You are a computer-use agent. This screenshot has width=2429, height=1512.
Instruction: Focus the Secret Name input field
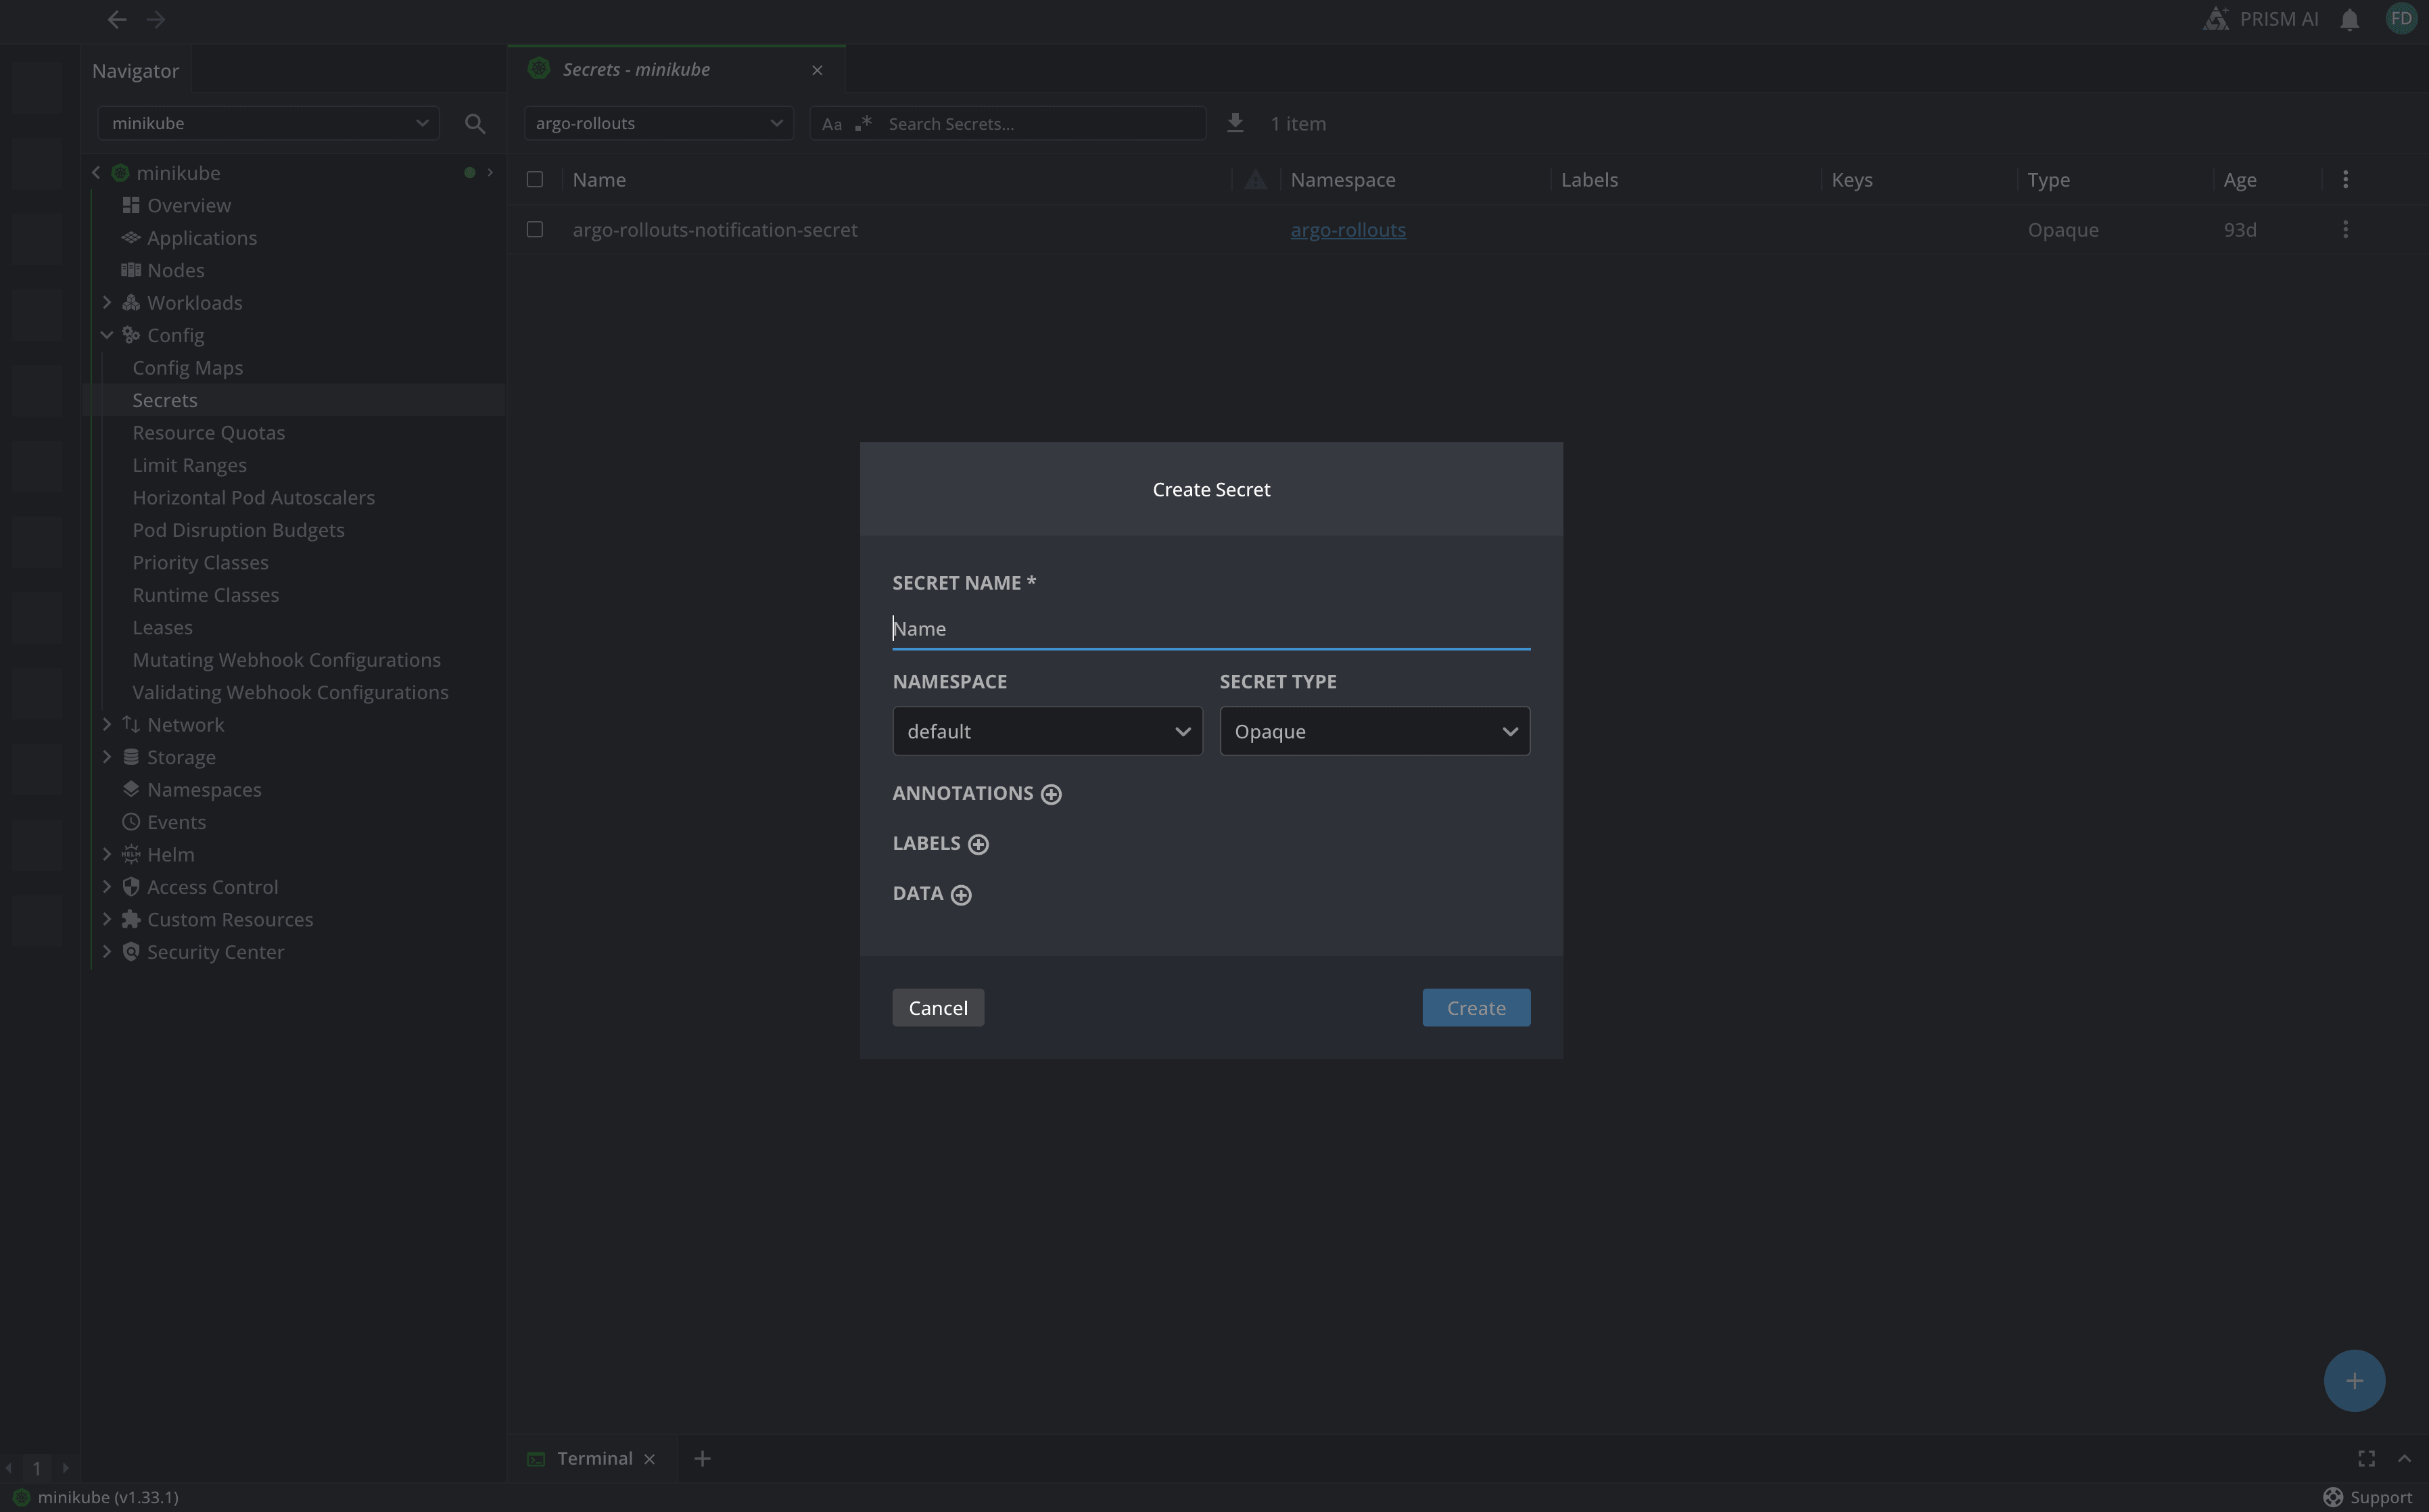coord(1210,629)
